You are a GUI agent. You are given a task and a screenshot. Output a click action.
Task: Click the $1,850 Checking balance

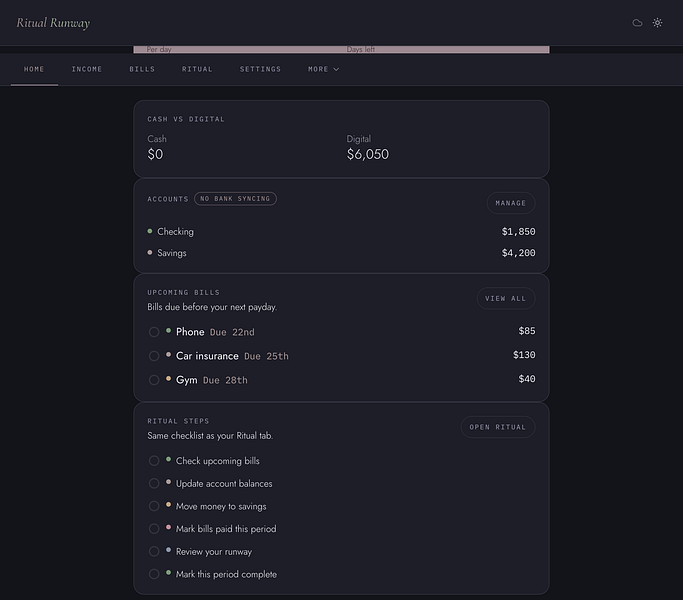(518, 231)
